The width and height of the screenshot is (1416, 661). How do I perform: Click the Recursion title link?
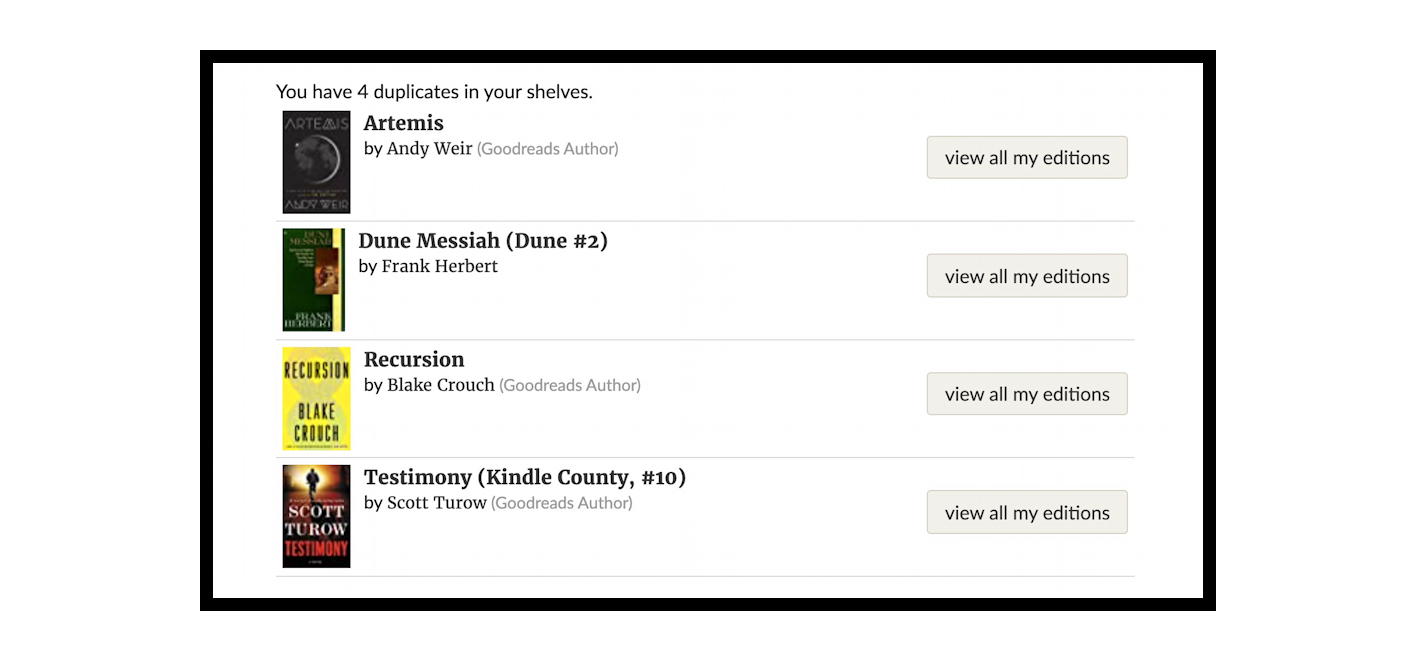click(x=414, y=359)
